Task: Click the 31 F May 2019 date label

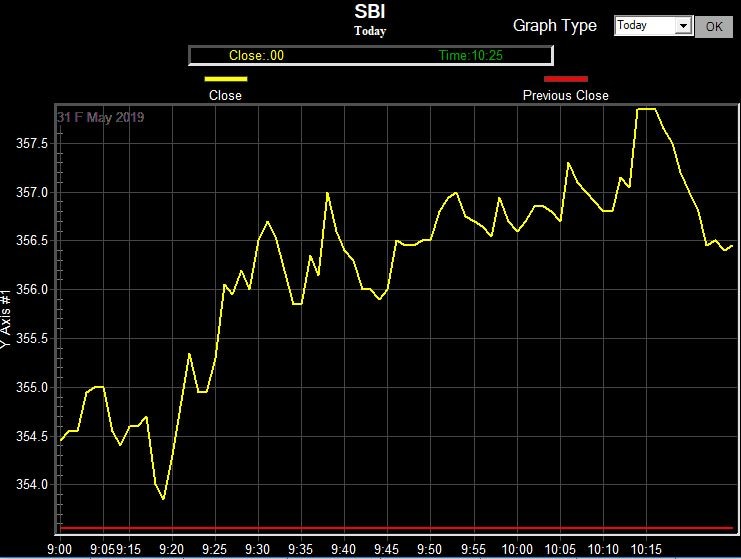Action: coord(100,118)
